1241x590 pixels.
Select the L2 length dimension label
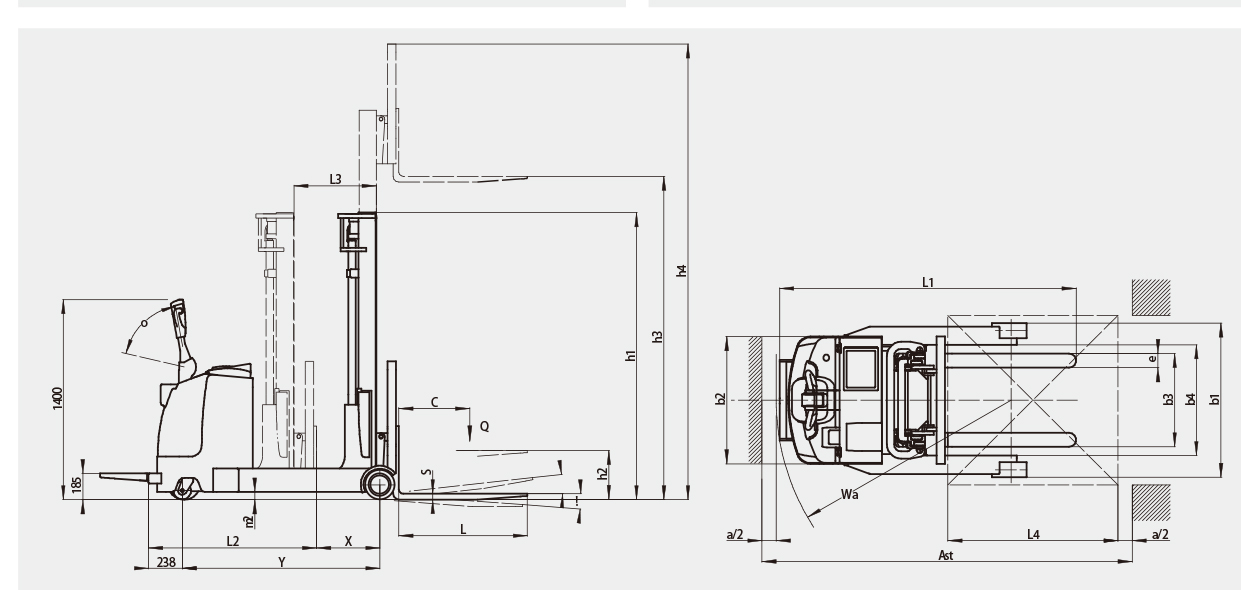coord(232,540)
